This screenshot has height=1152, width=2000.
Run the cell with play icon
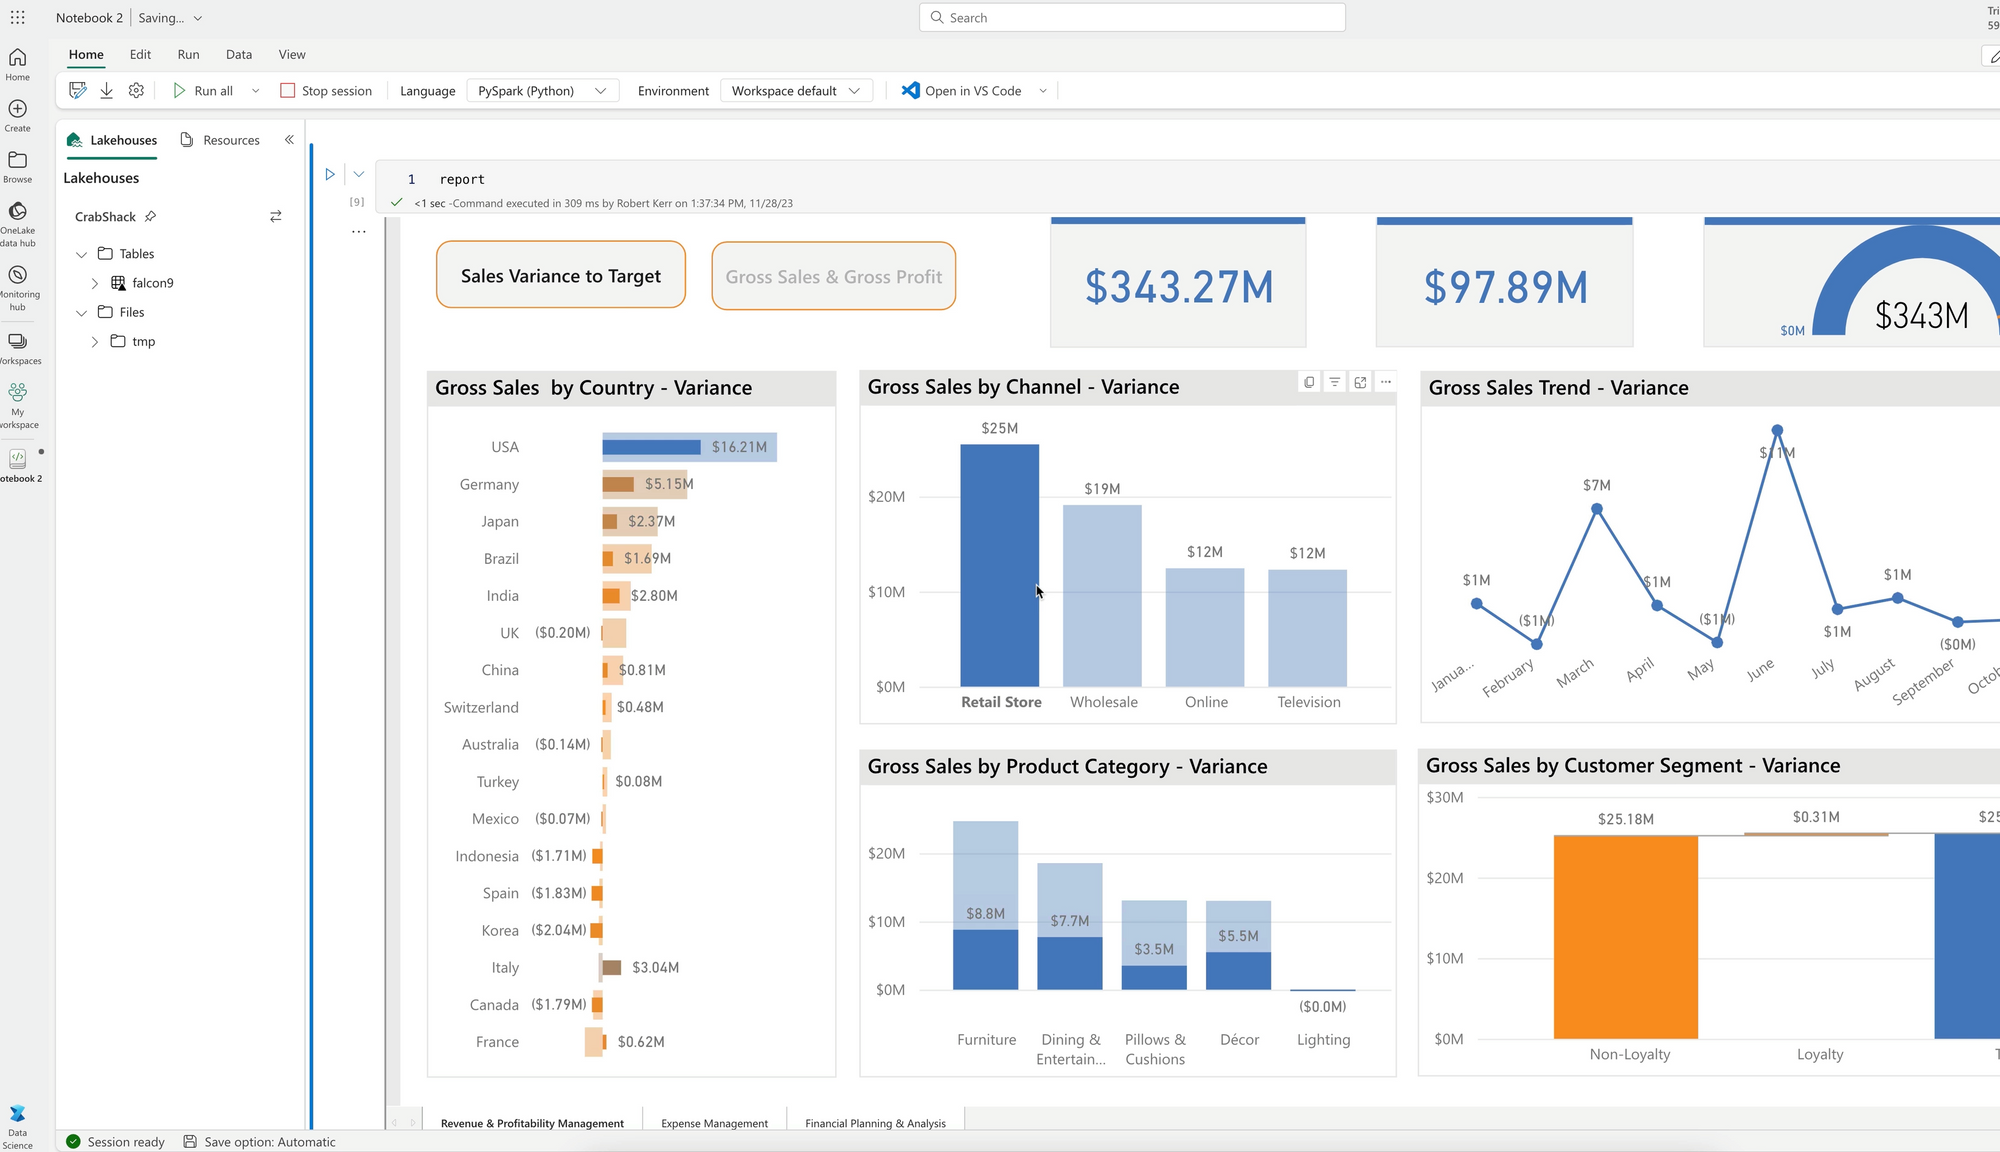[330, 174]
